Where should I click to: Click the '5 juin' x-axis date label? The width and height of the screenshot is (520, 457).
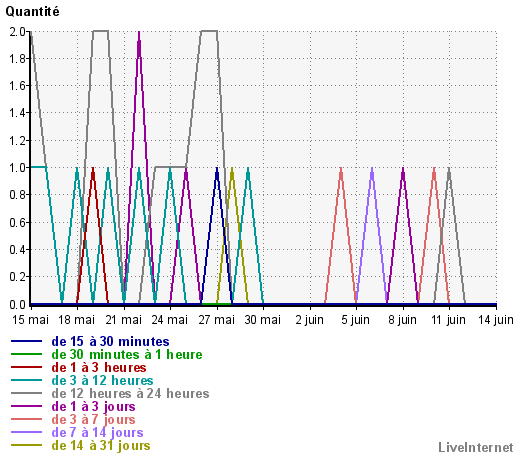pos(356,320)
